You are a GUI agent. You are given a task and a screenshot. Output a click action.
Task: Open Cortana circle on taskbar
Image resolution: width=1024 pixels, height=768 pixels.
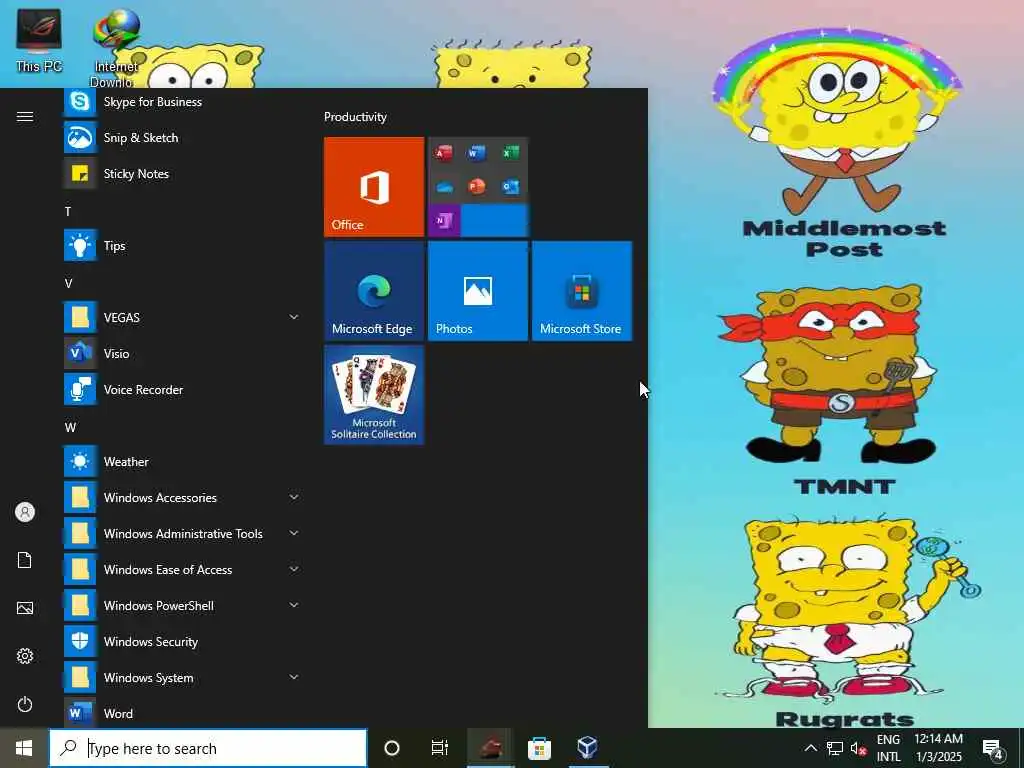click(392, 748)
